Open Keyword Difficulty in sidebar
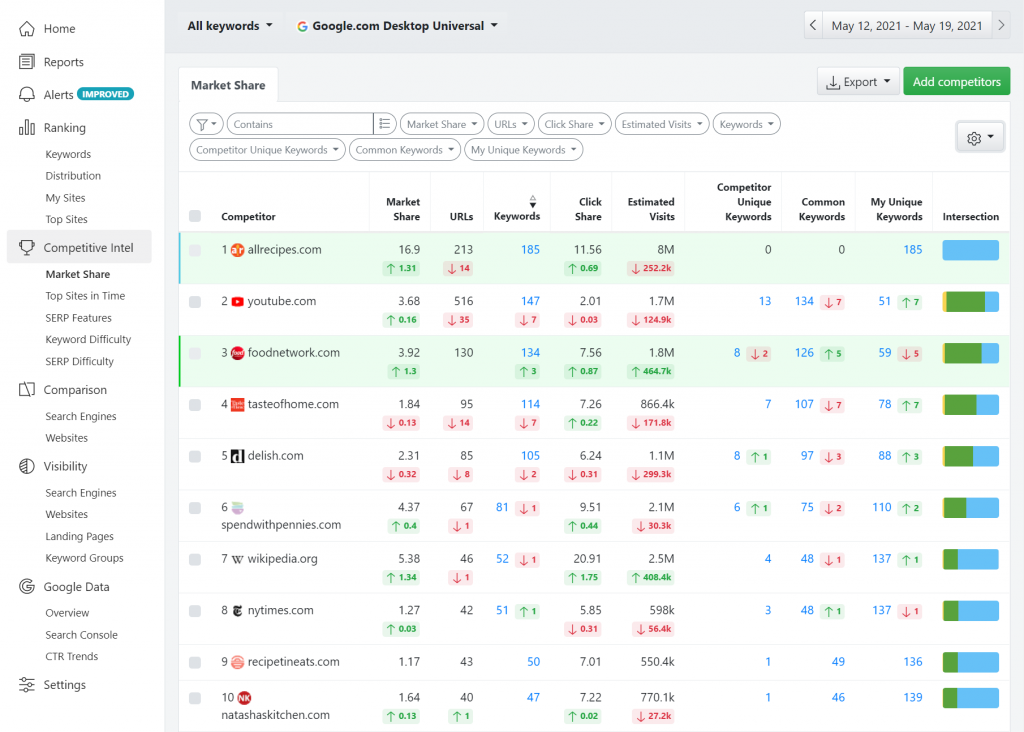 88,340
